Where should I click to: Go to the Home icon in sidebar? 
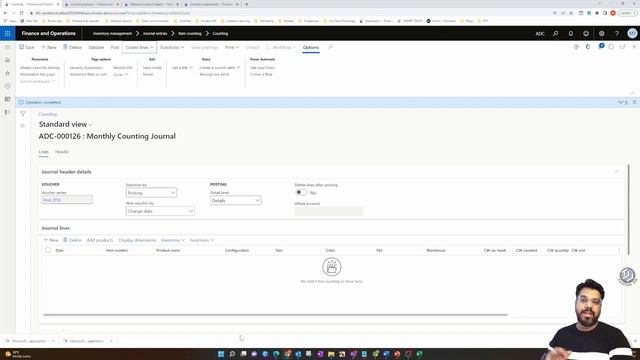click(7, 60)
